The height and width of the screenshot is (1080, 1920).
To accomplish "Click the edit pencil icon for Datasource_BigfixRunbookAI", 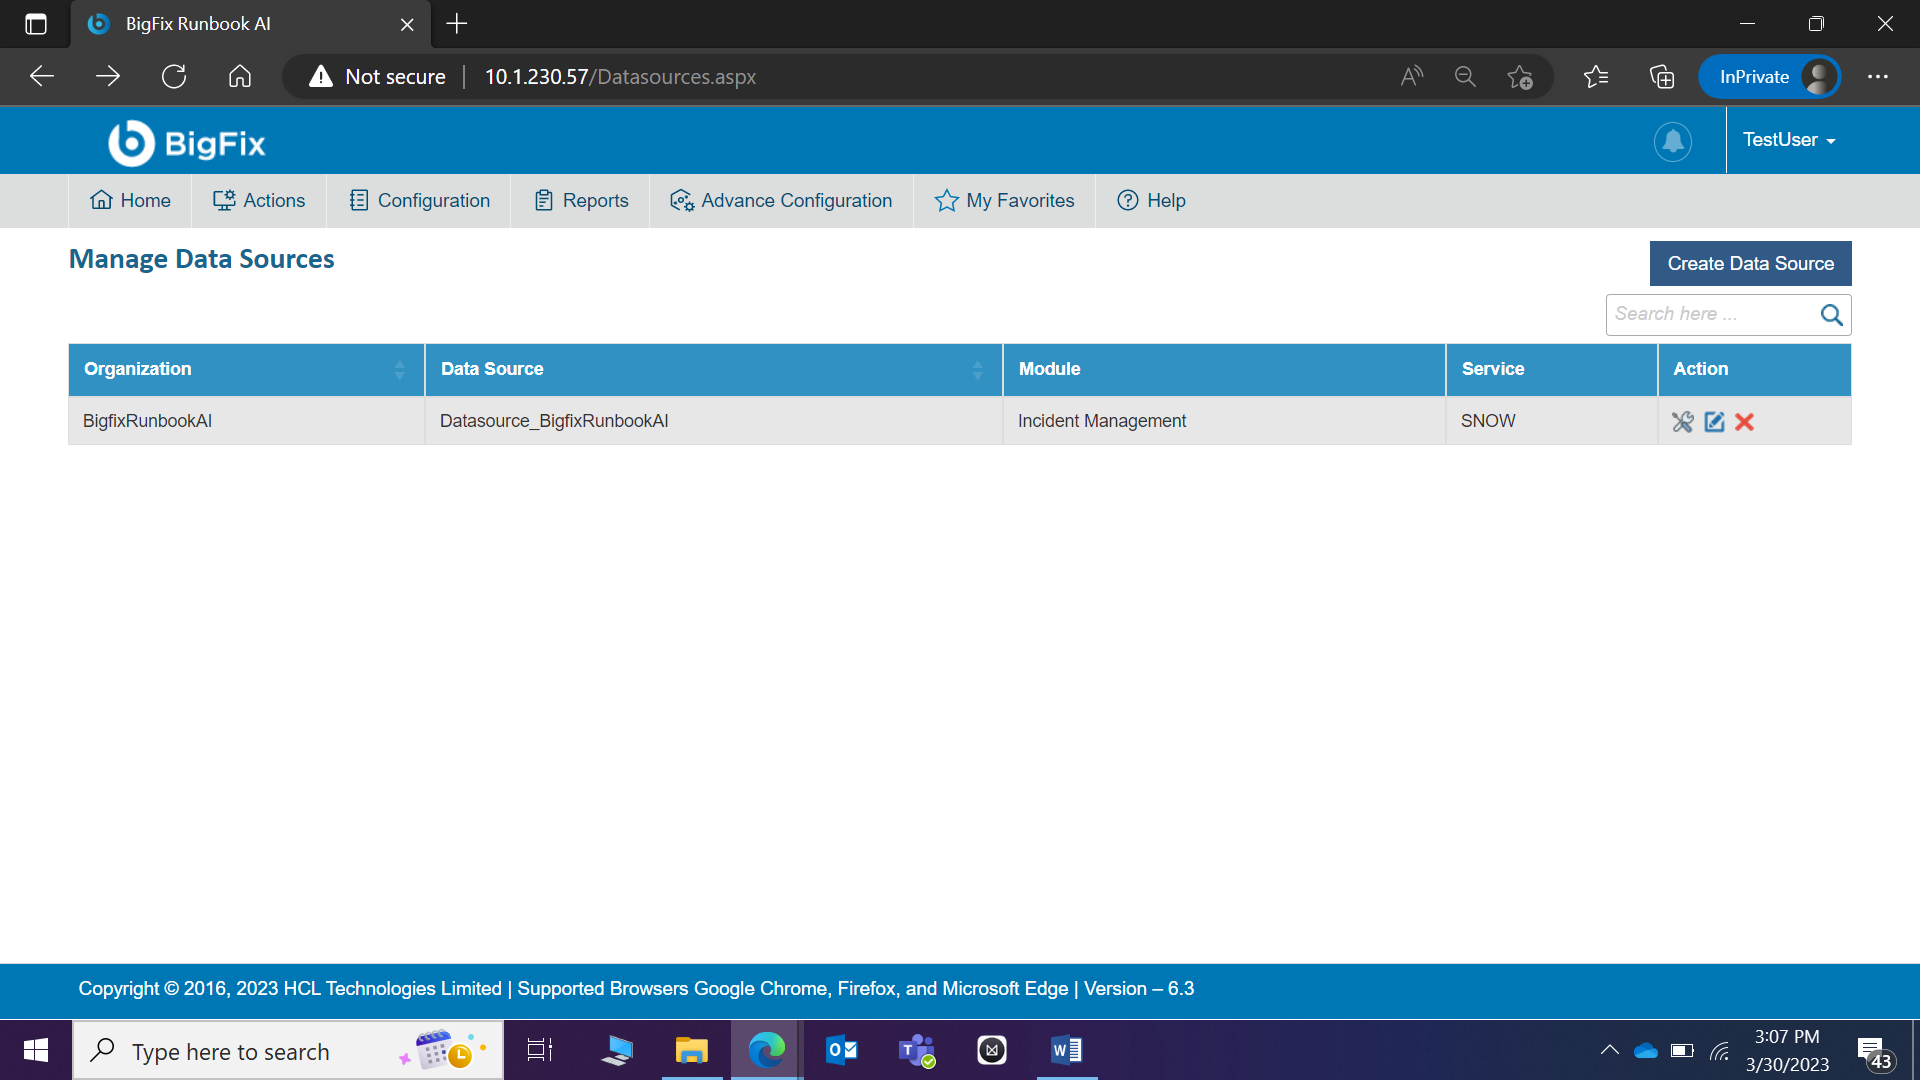I will click(1714, 422).
